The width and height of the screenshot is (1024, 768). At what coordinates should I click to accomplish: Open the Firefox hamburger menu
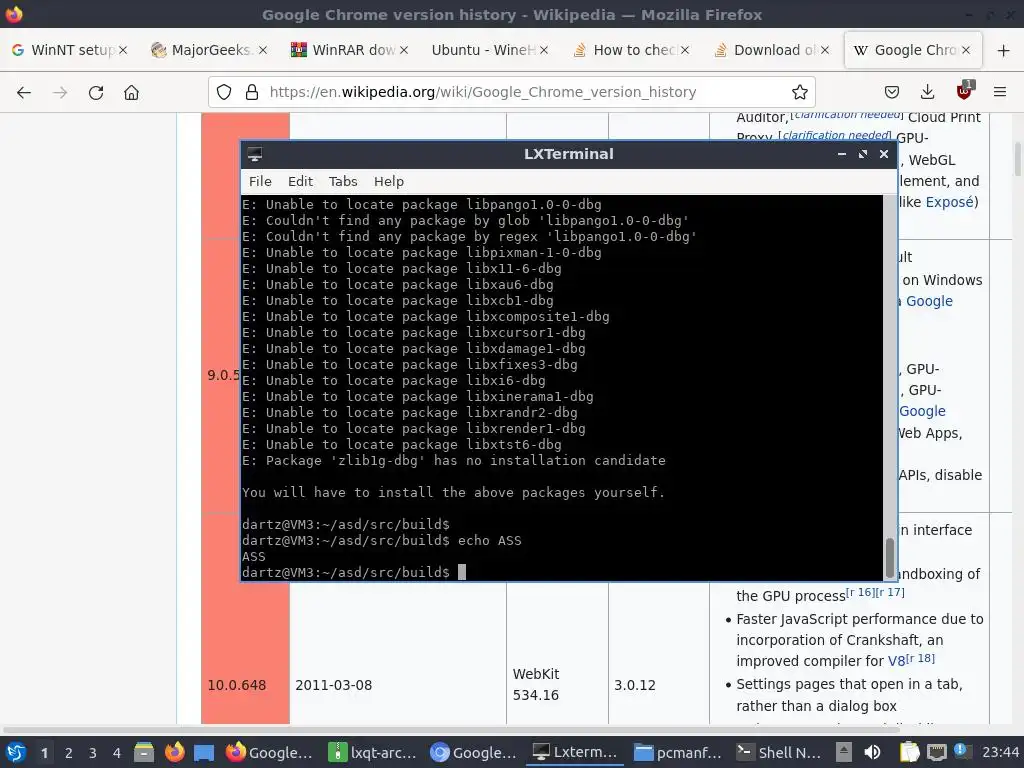click(999, 92)
